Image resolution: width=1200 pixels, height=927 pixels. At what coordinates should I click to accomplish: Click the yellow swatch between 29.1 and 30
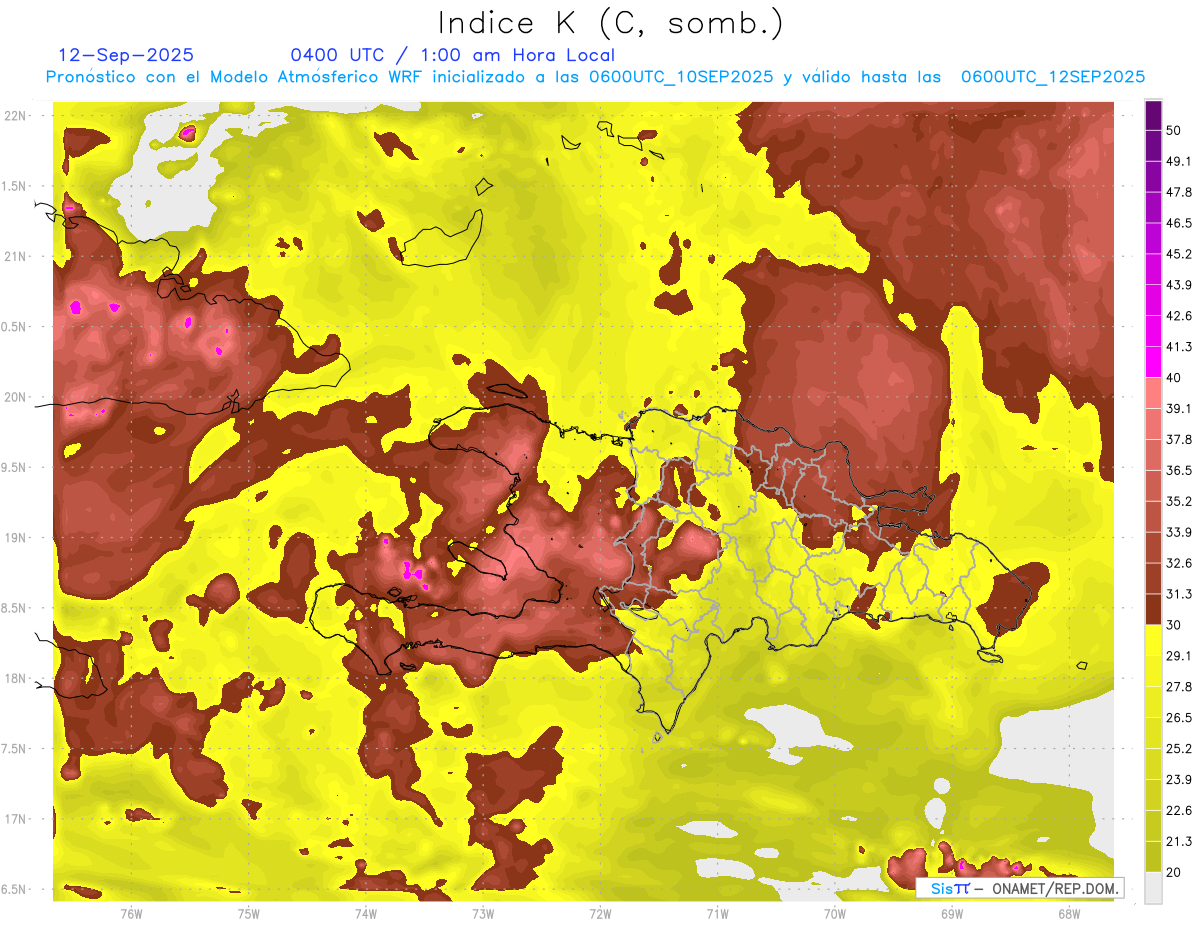(1153, 640)
